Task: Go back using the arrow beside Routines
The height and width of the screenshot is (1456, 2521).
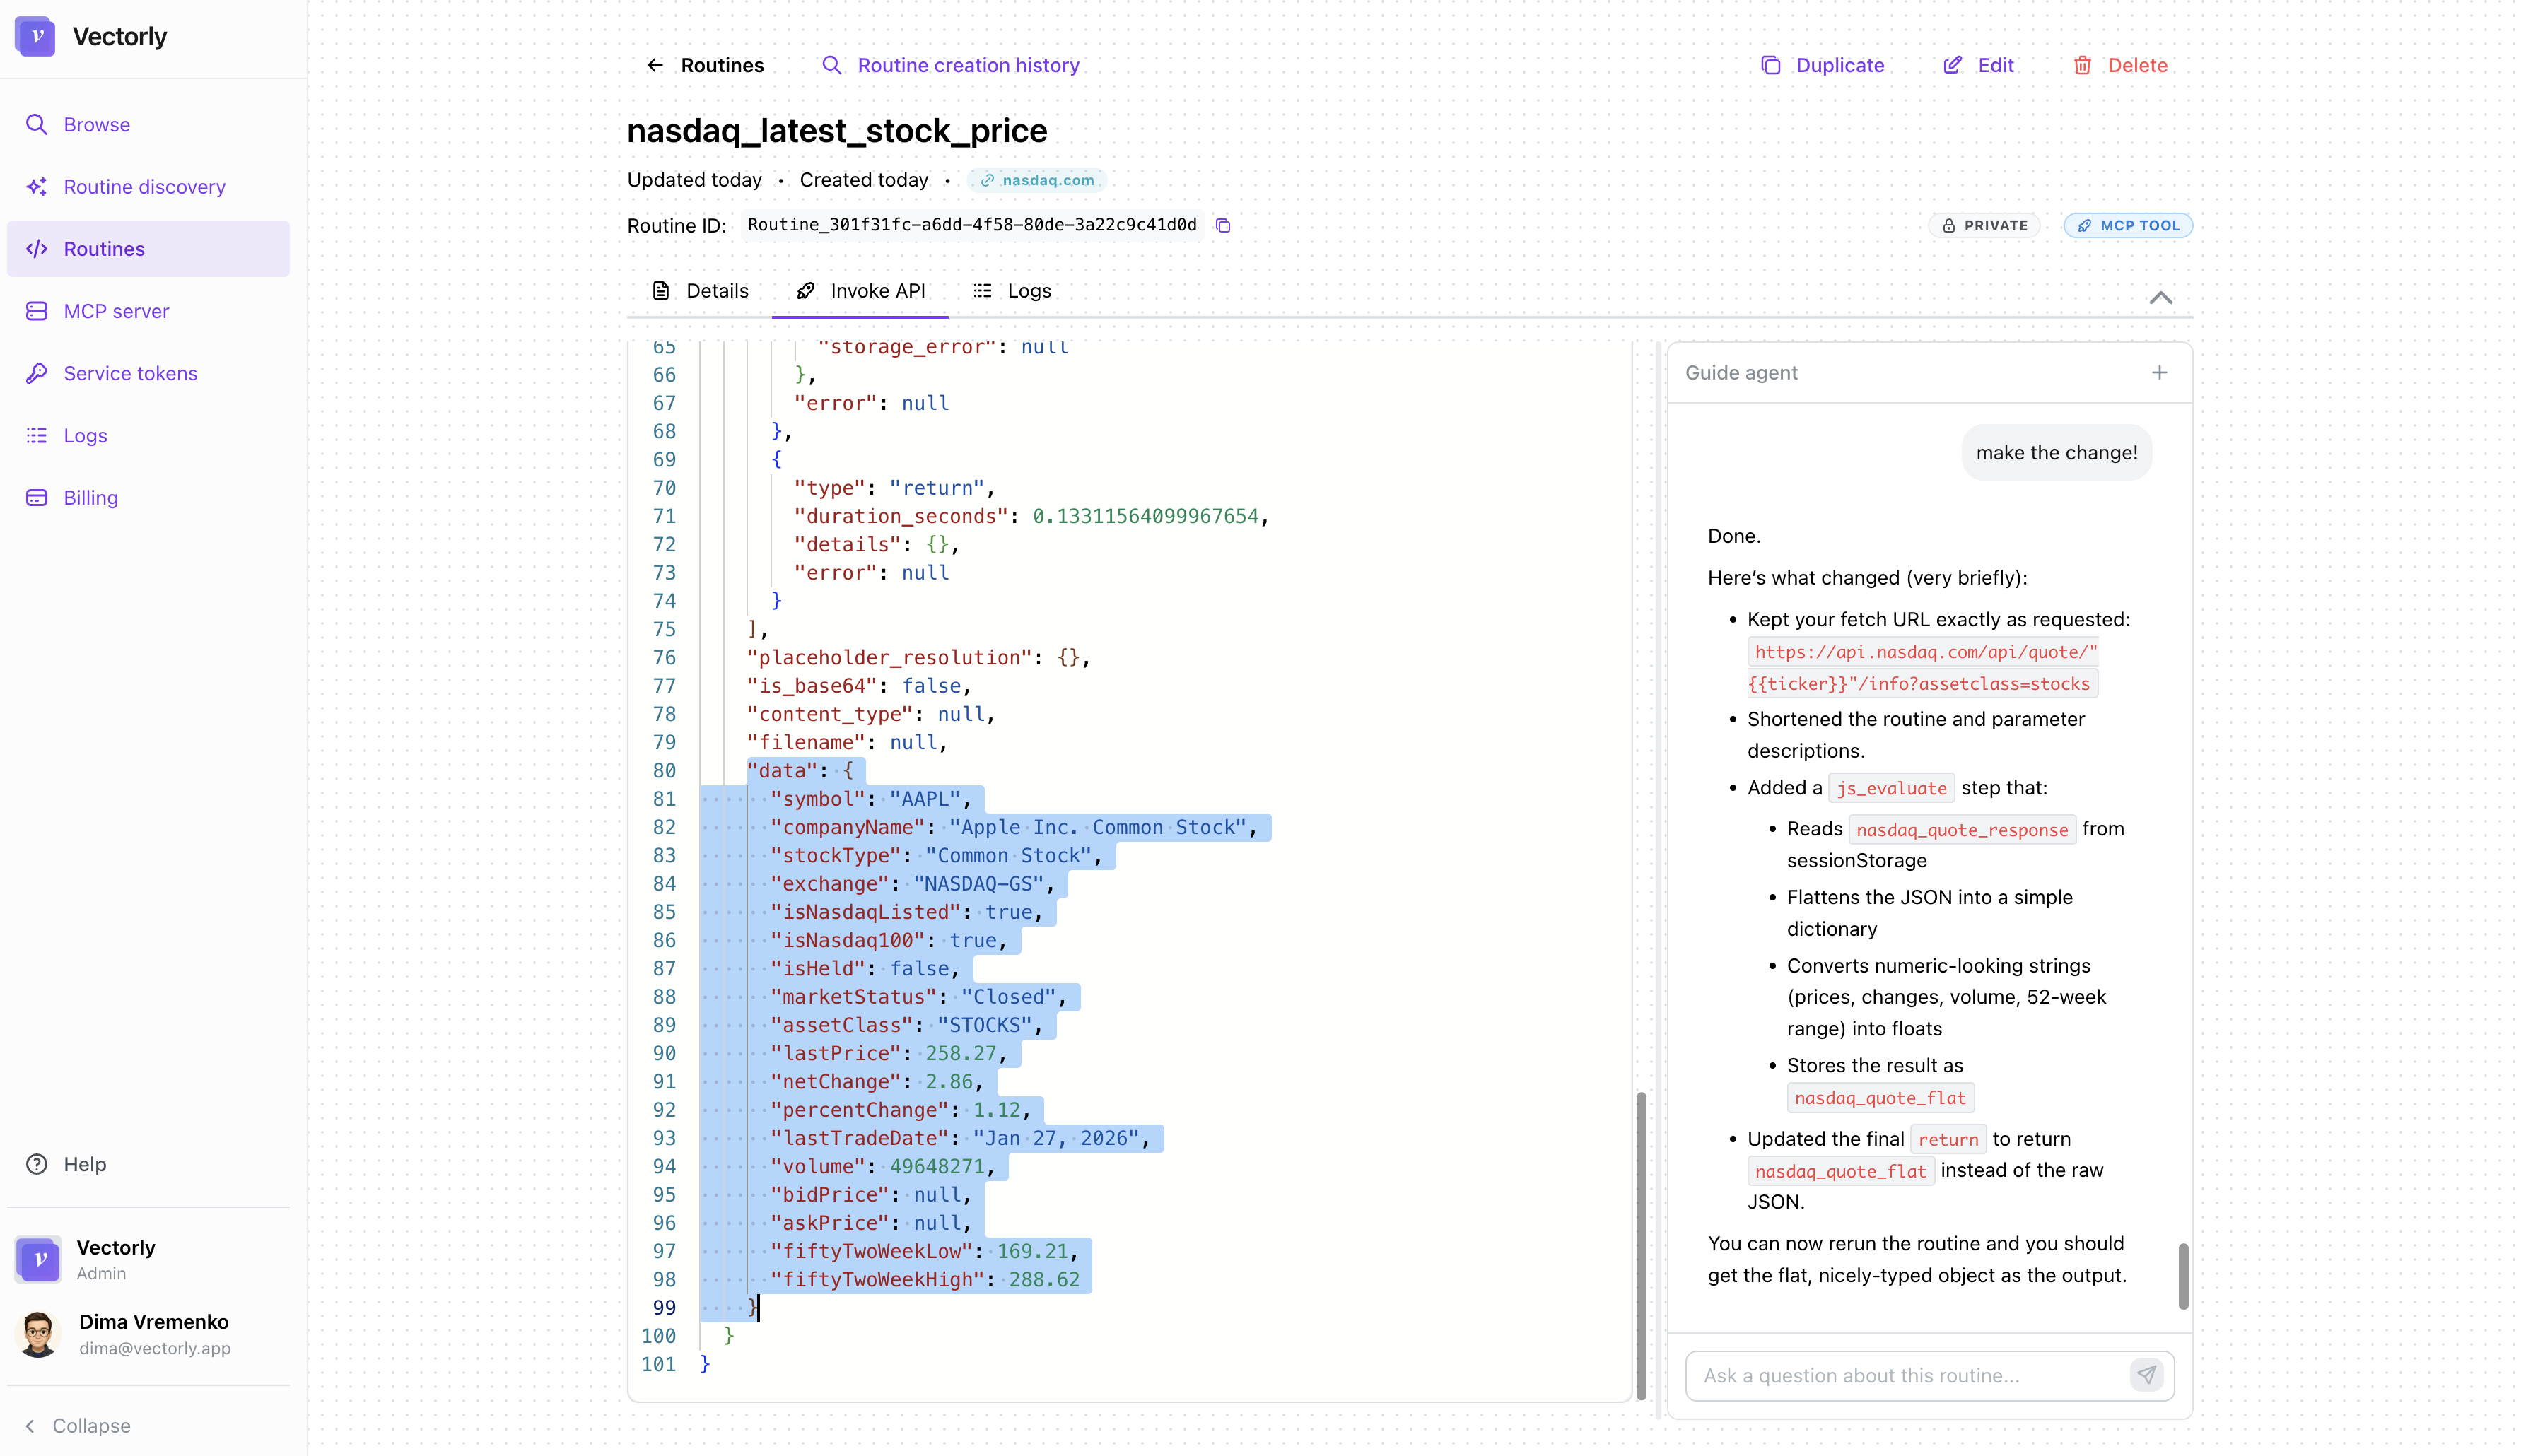Action: (655, 64)
